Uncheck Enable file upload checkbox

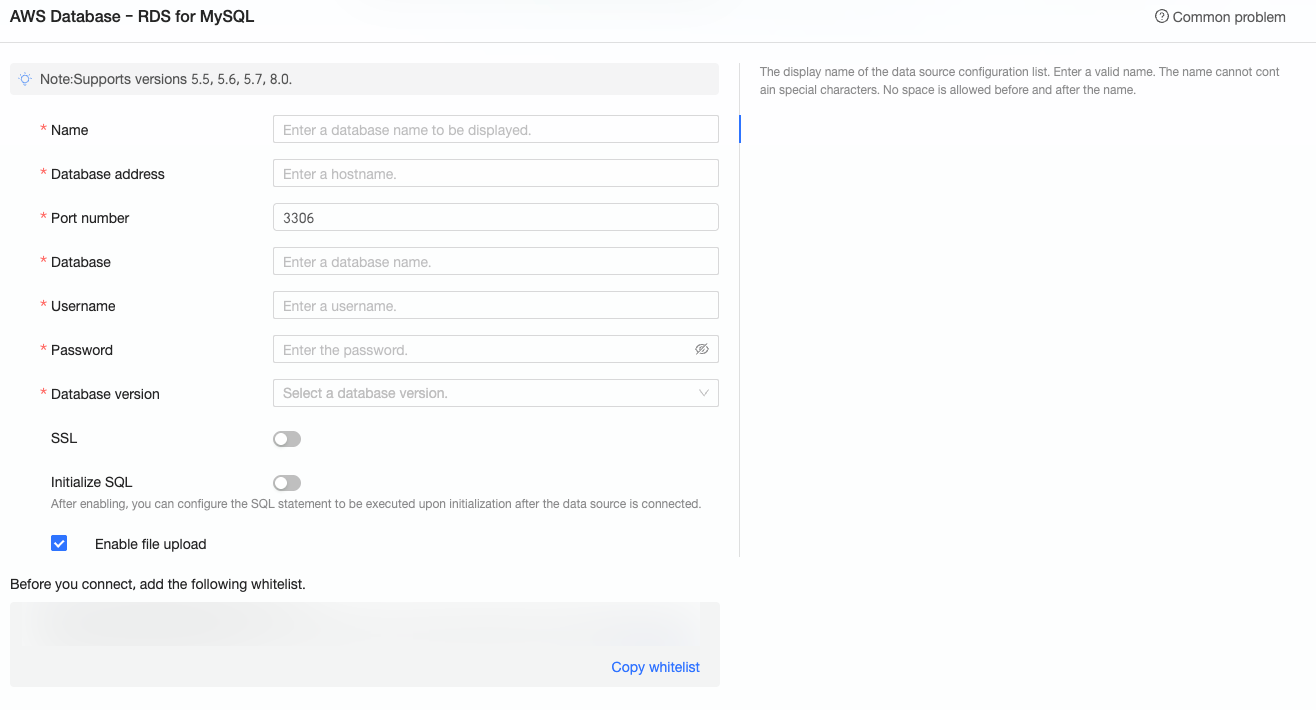pos(59,543)
